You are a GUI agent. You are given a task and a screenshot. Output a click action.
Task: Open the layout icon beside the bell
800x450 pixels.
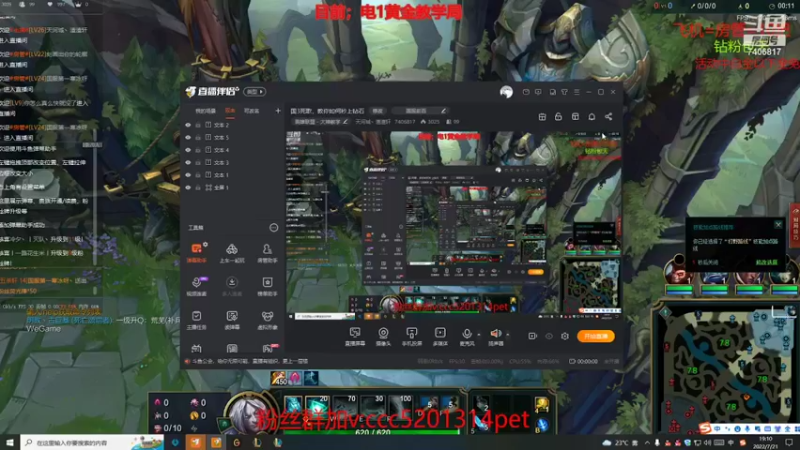click(x=575, y=117)
